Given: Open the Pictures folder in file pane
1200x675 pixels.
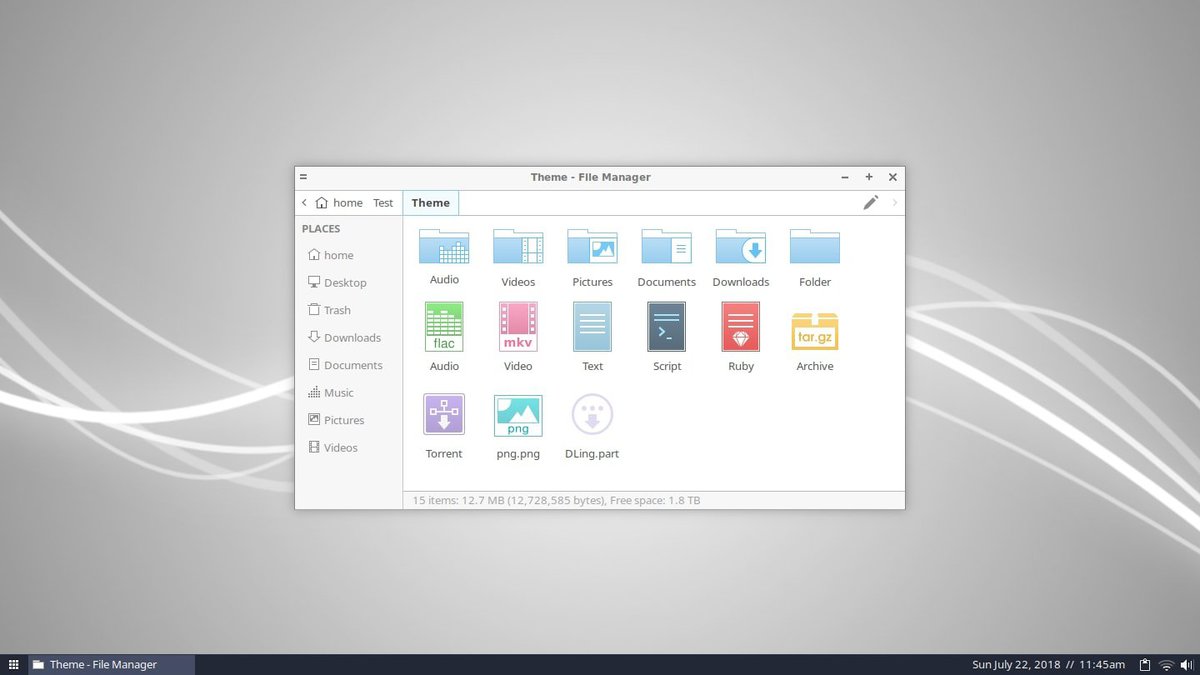Looking at the screenshot, I should (x=592, y=246).
